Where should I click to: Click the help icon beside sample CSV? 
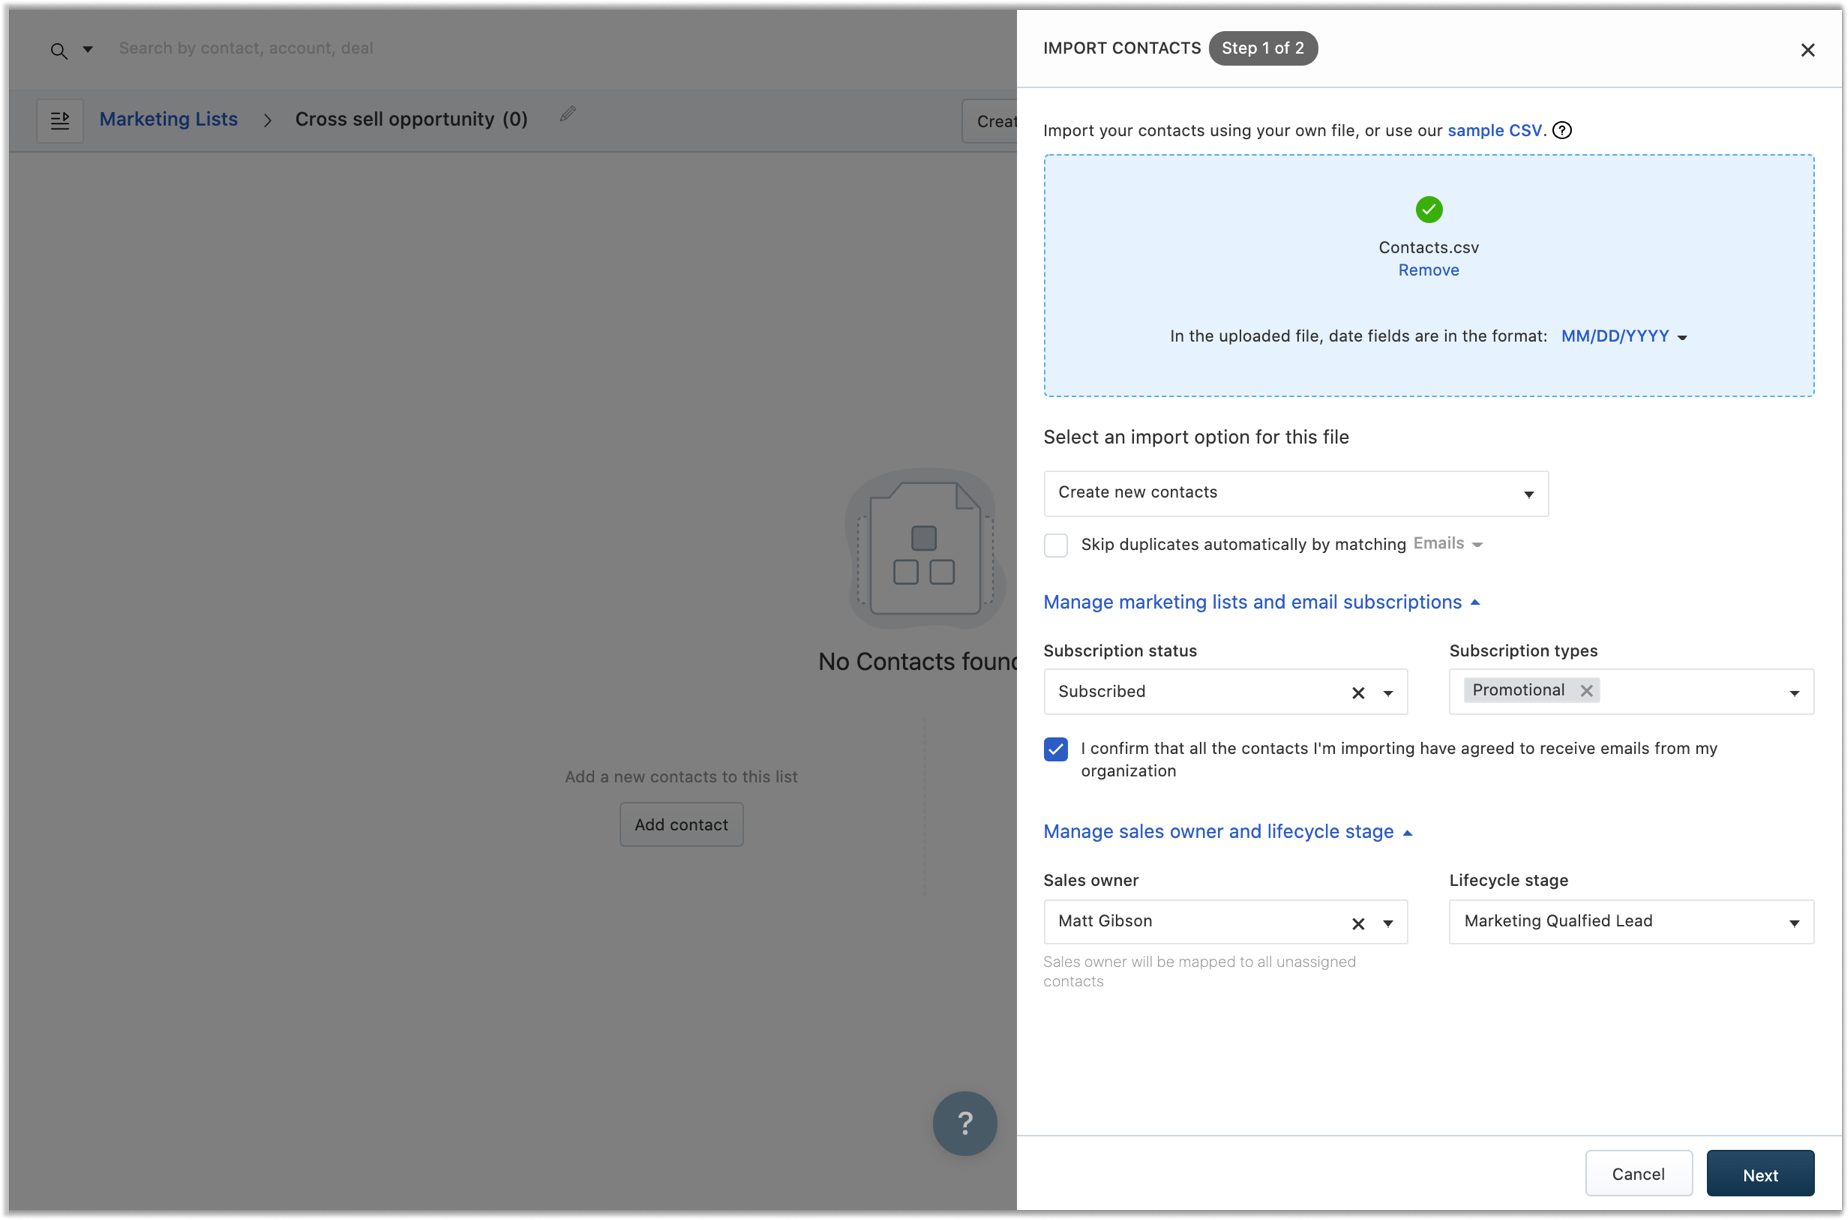(x=1562, y=130)
